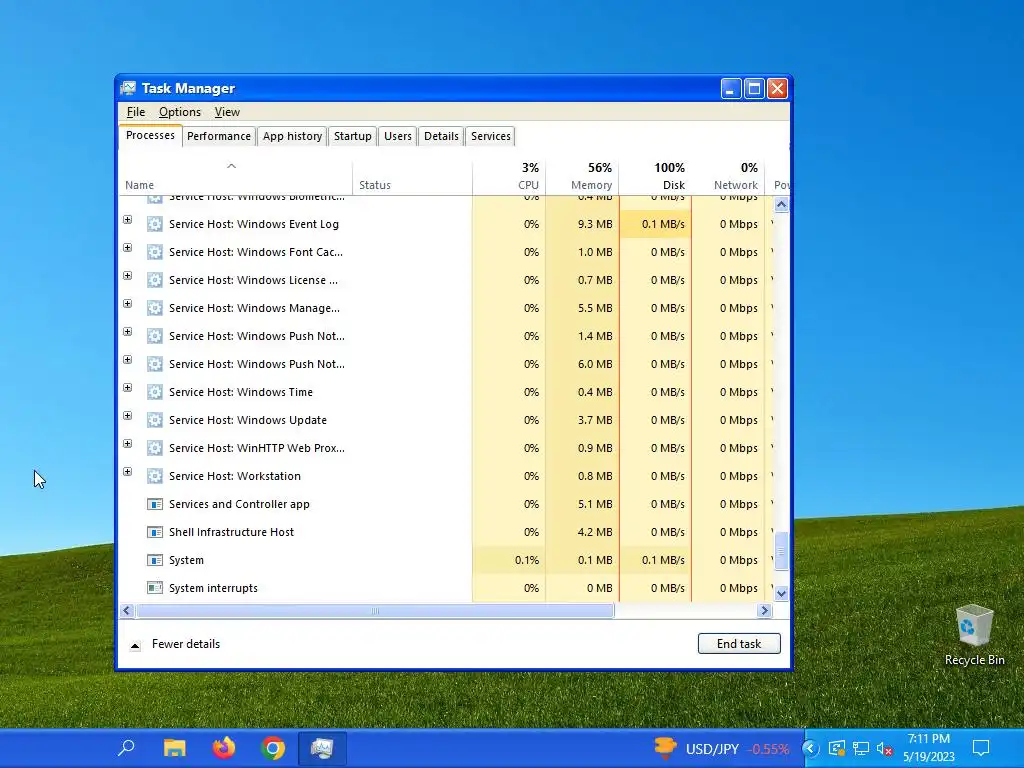Expand Service Host: Windows Manage row
The width and height of the screenshot is (1024, 768).
click(x=128, y=304)
